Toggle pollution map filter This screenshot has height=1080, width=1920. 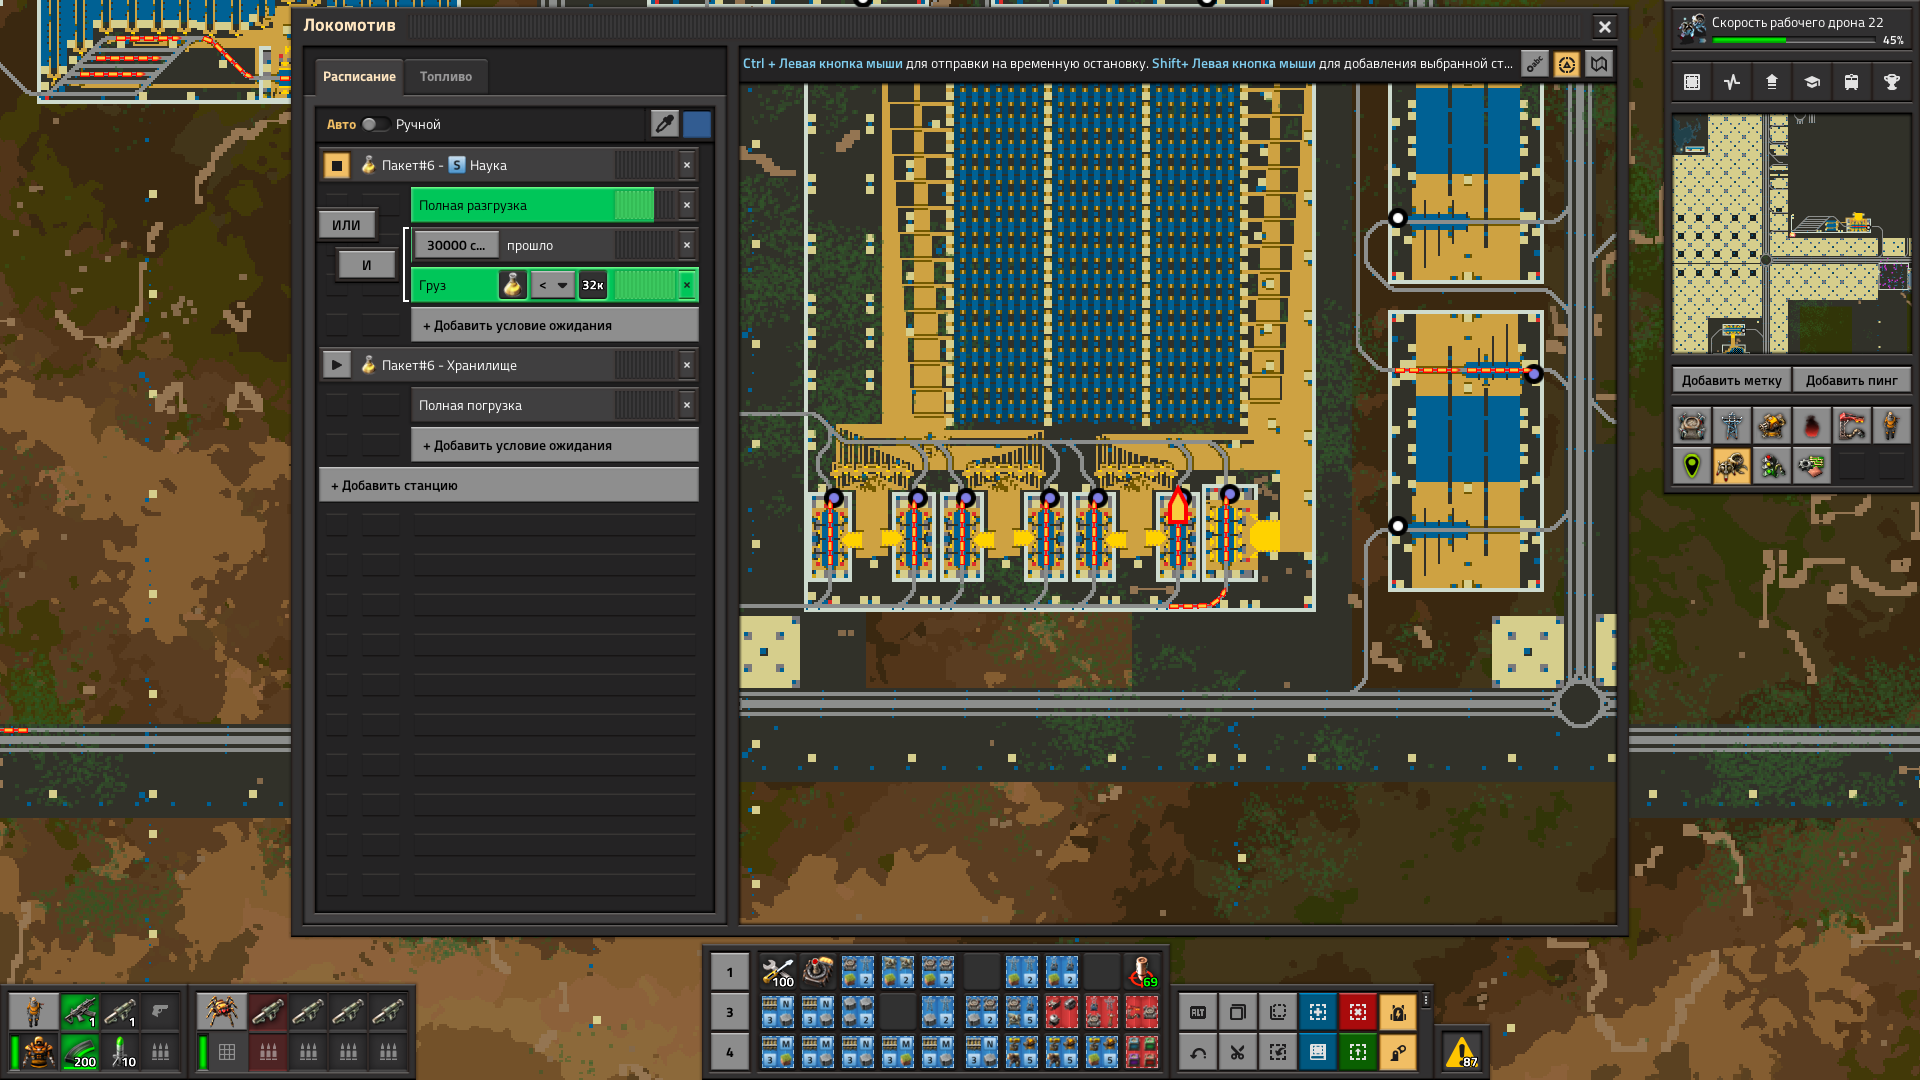tap(1812, 426)
